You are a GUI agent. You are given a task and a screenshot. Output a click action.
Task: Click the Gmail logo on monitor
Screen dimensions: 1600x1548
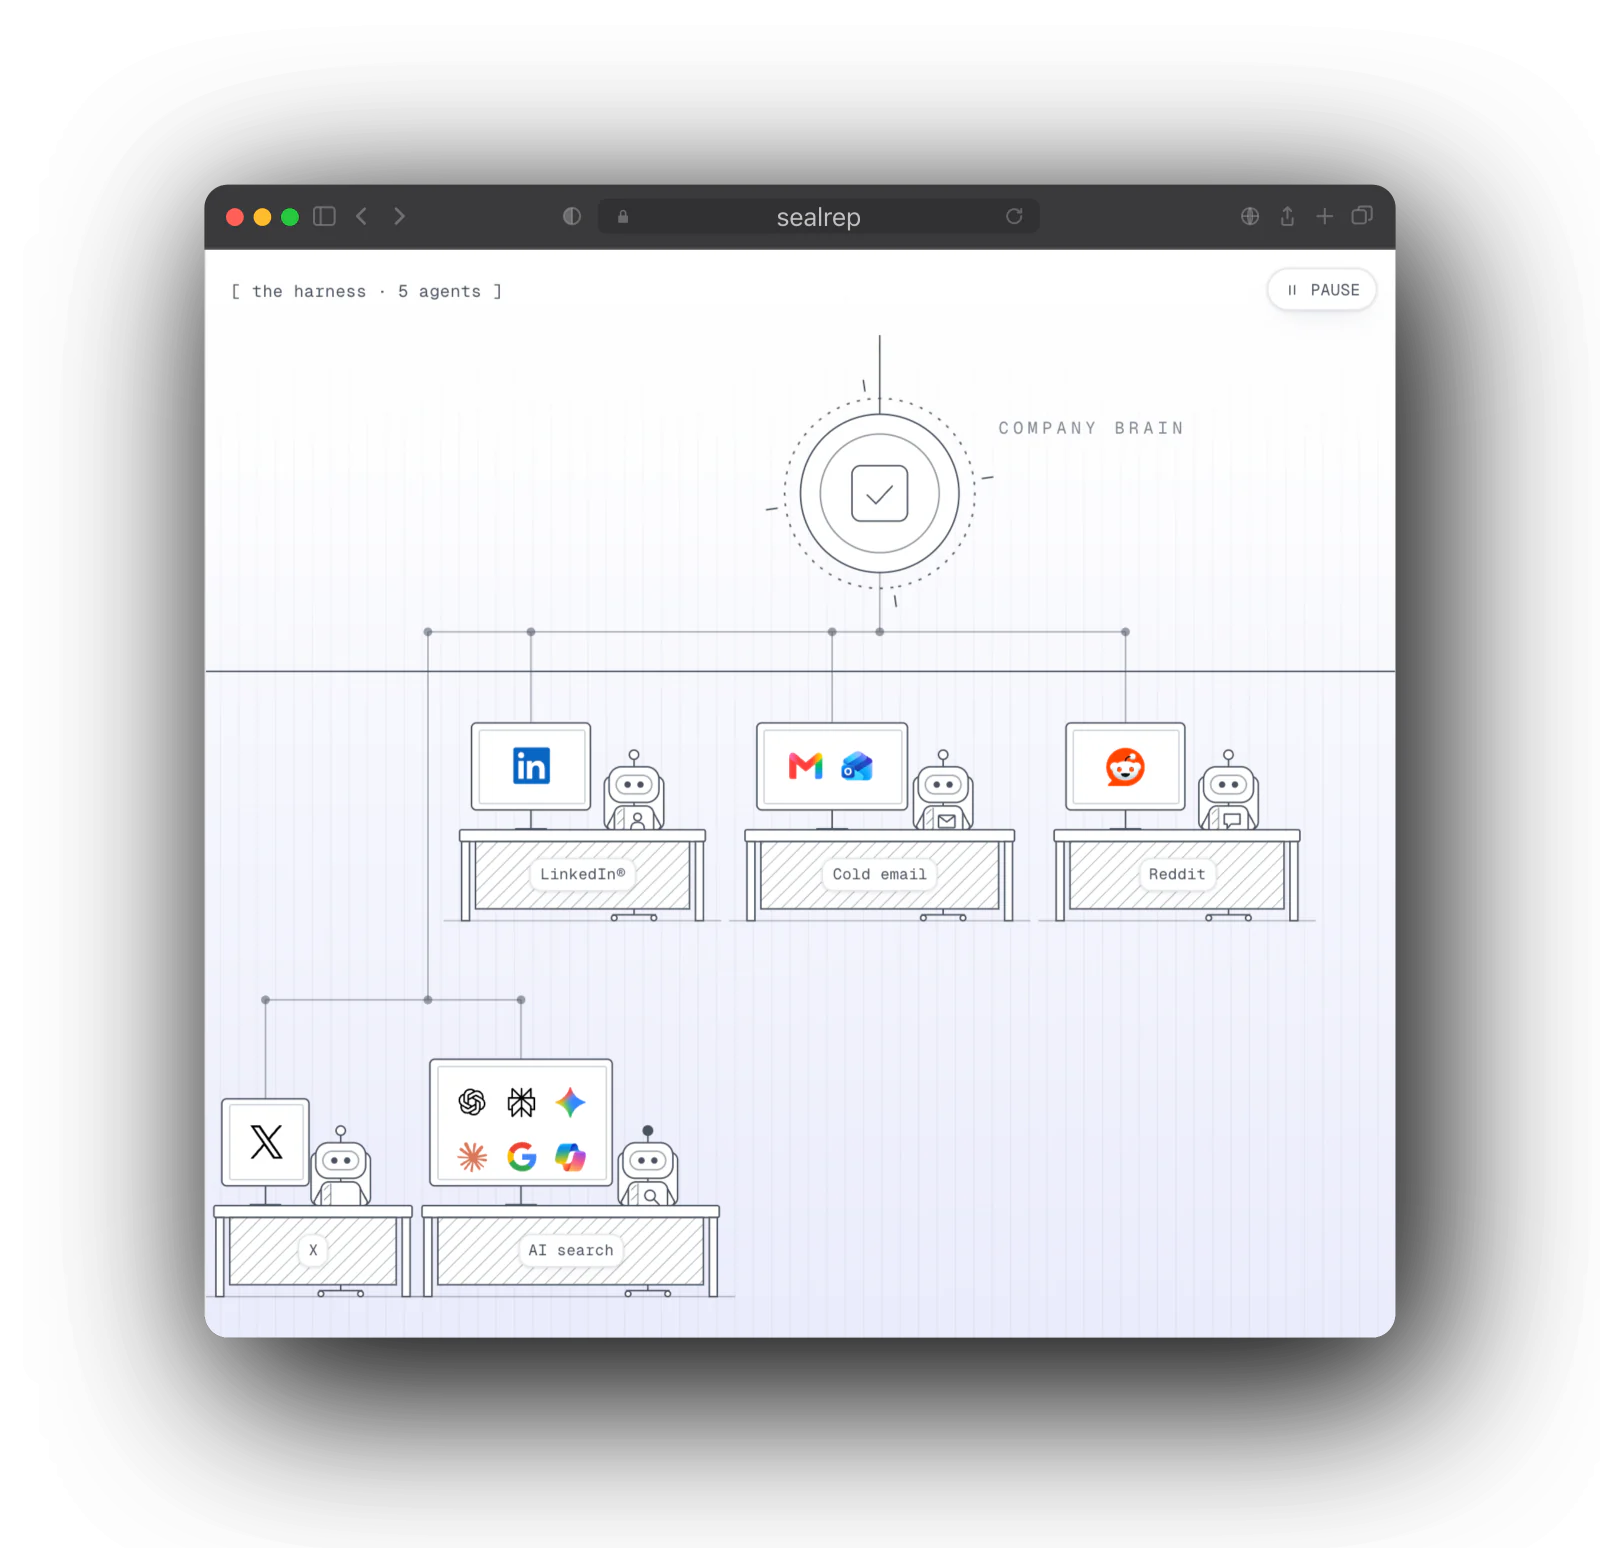click(x=806, y=766)
